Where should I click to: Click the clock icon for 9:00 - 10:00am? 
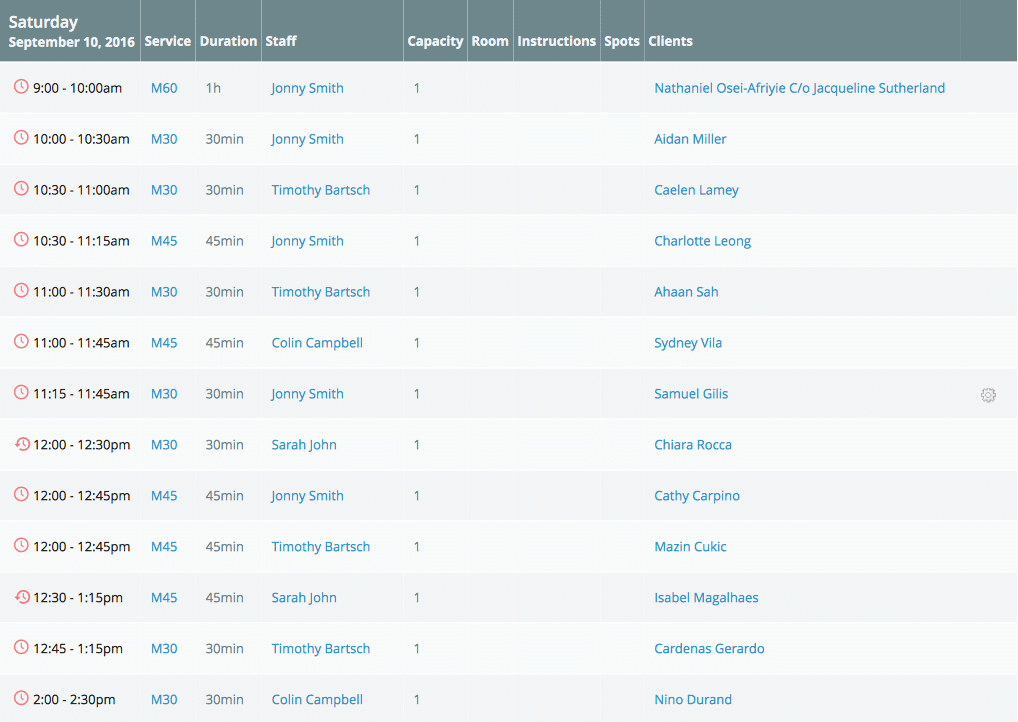(x=21, y=86)
